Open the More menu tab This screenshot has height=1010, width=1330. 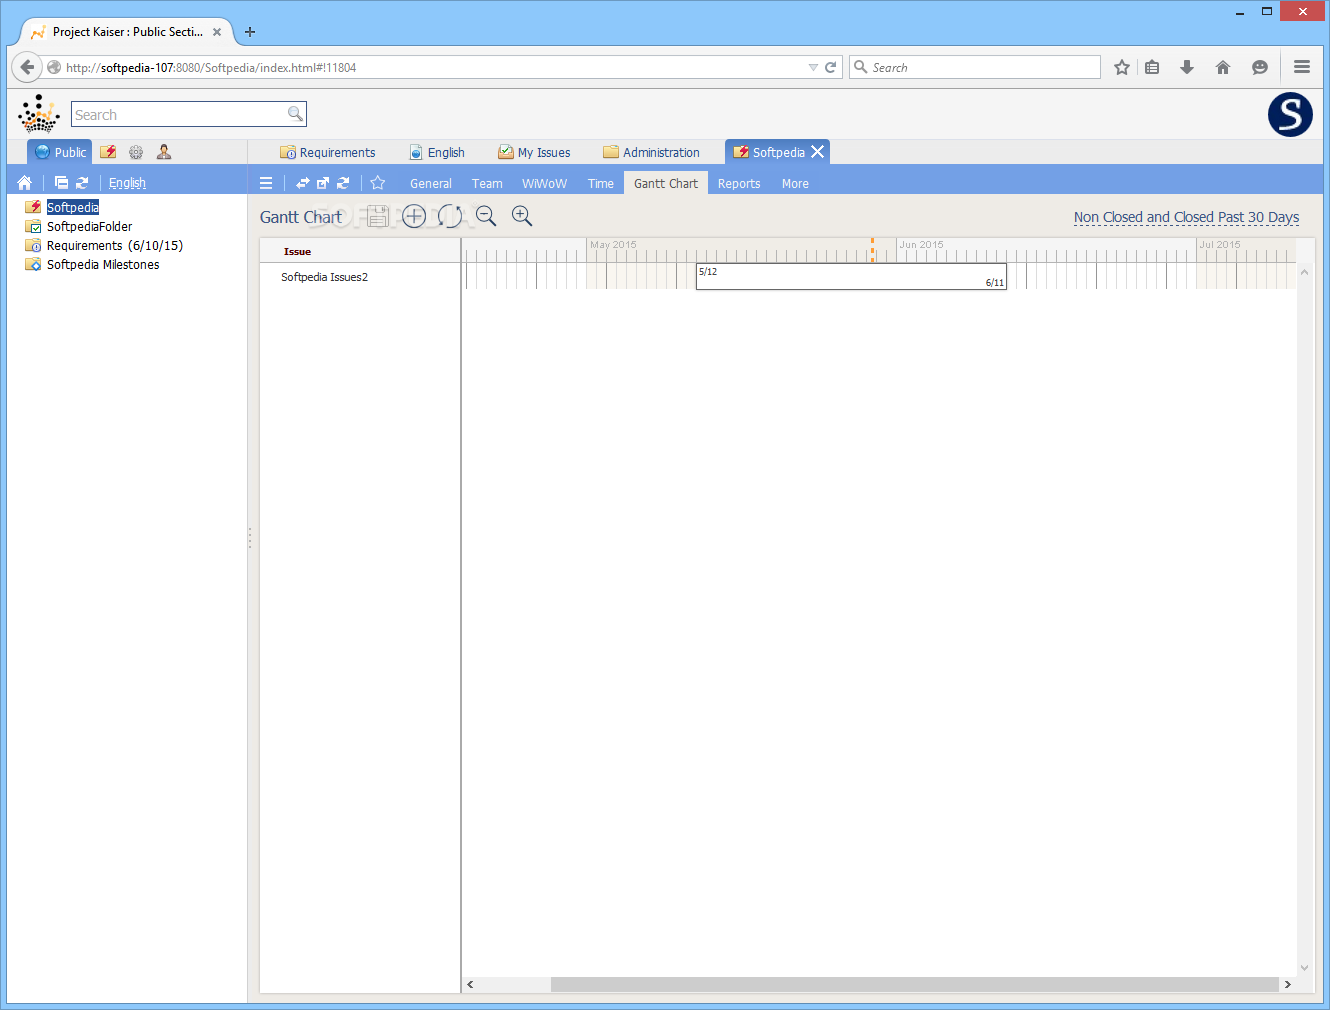click(795, 183)
